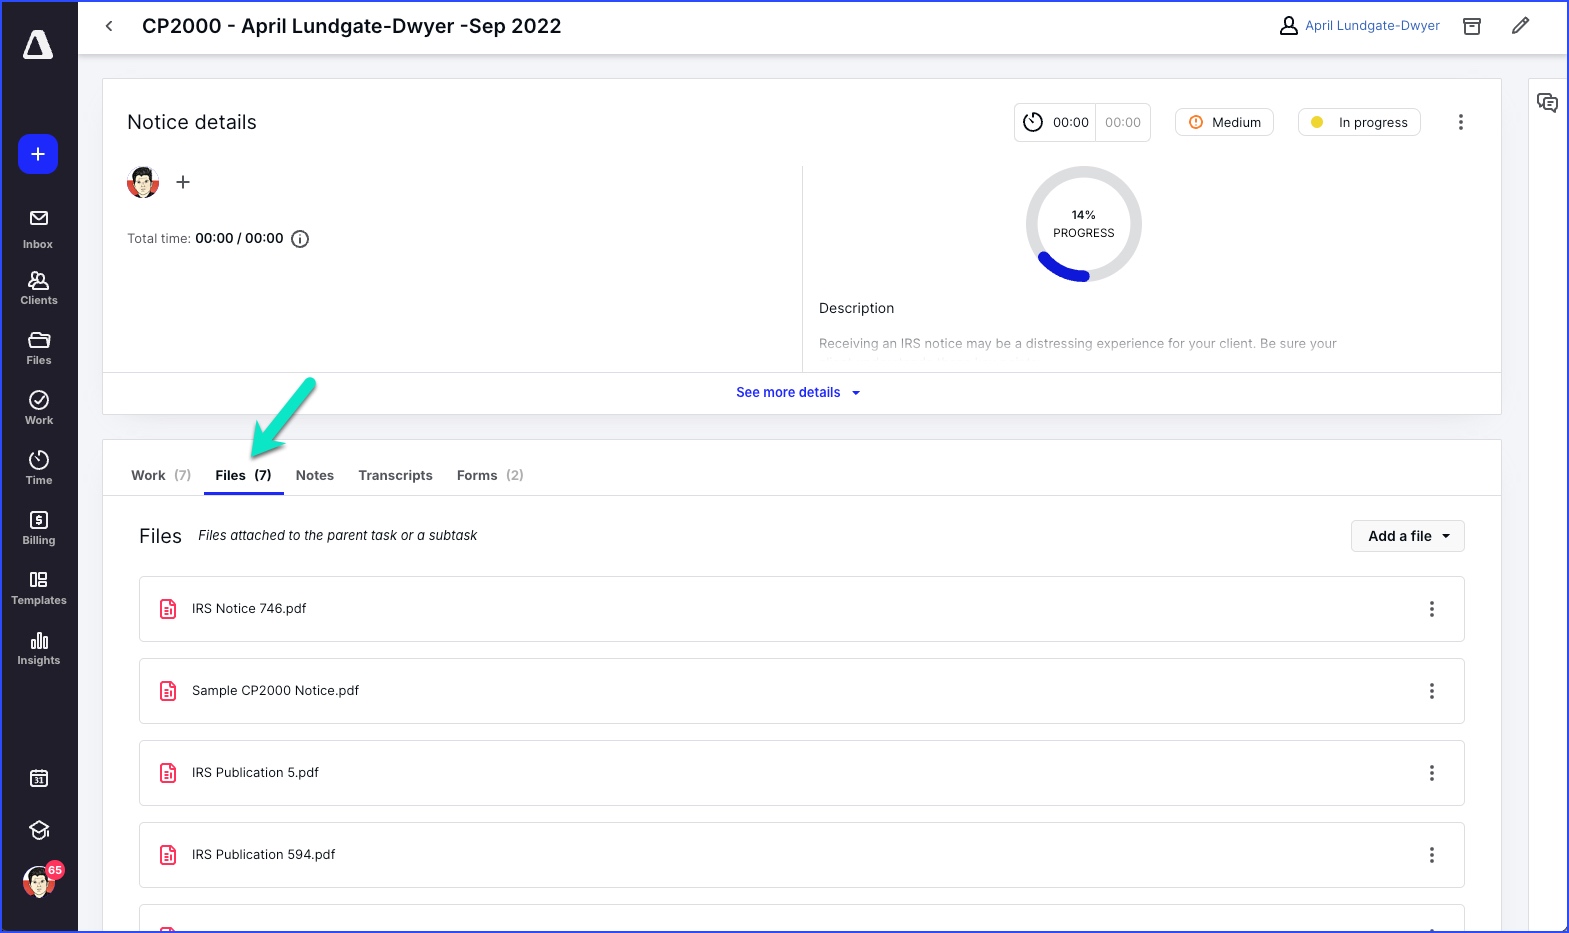Click the pencil edit icon in header
1569x933 pixels.
1520,26
